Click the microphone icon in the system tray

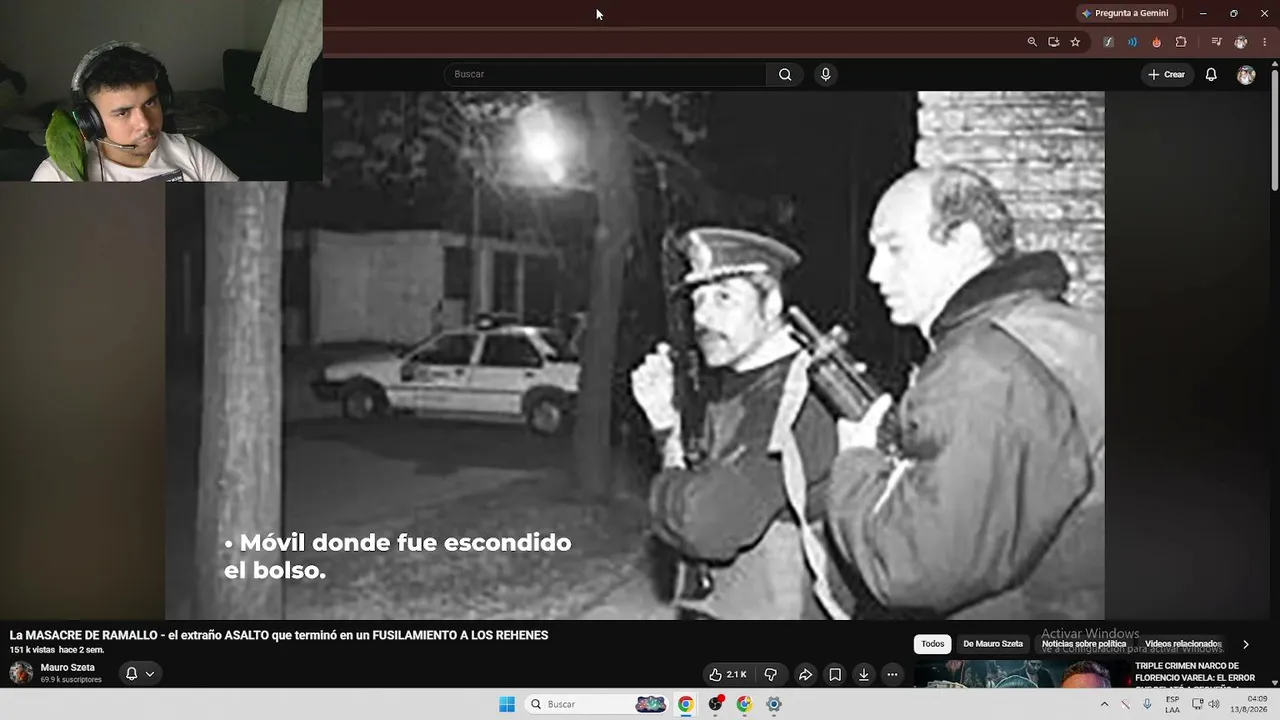(x=1147, y=704)
